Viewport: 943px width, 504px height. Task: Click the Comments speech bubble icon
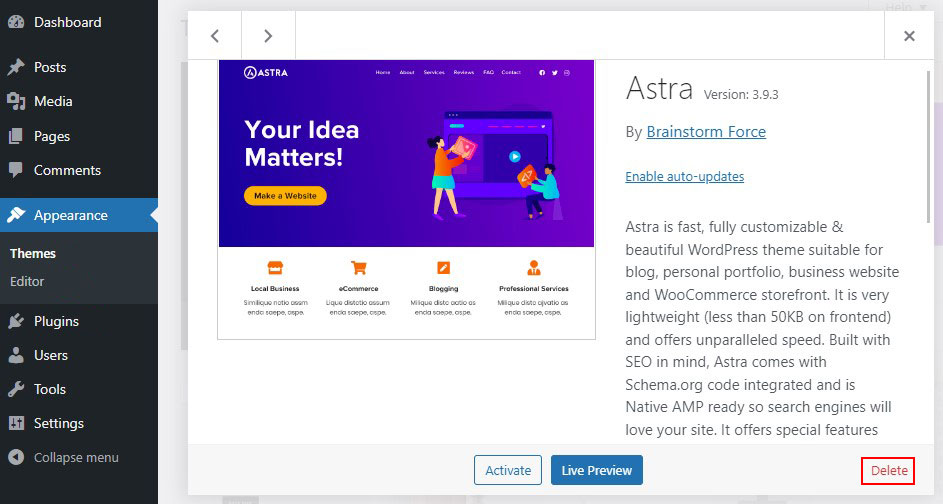pos(16,170)
